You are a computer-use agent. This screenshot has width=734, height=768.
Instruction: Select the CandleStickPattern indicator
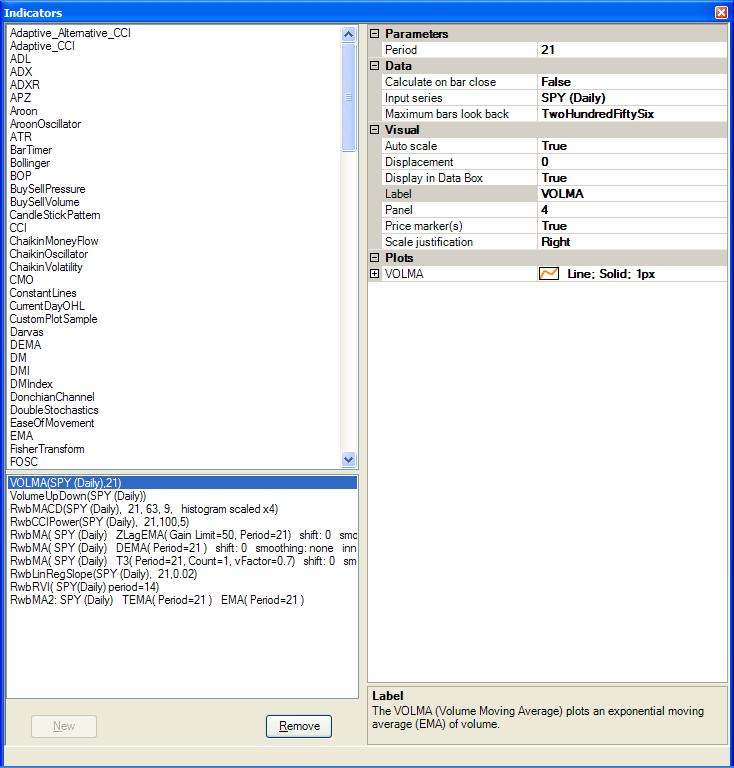point(55,215)
